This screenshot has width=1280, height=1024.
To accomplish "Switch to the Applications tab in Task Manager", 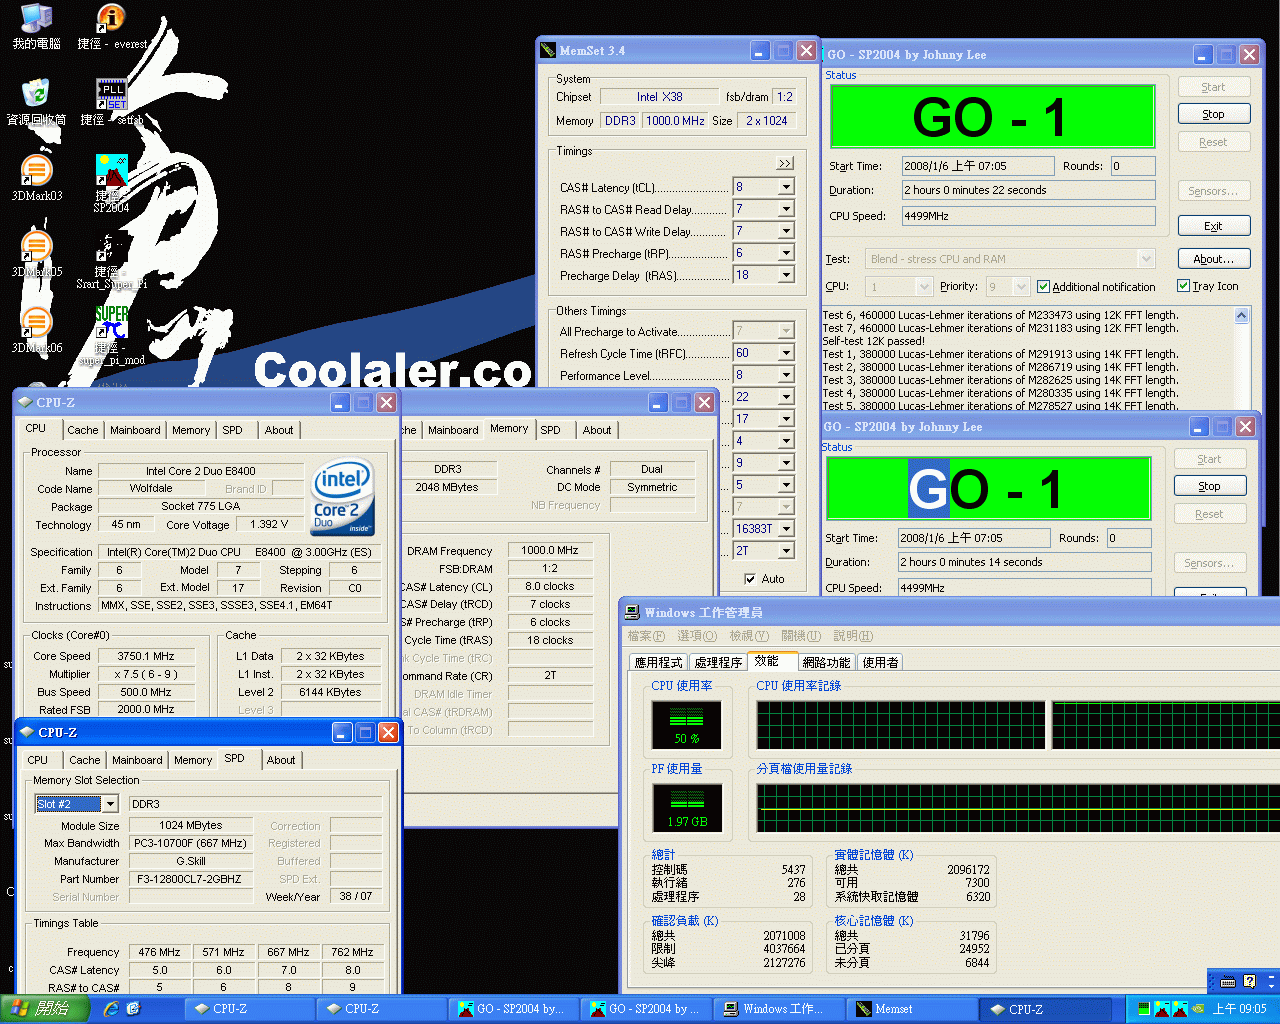I will point(658,662).
